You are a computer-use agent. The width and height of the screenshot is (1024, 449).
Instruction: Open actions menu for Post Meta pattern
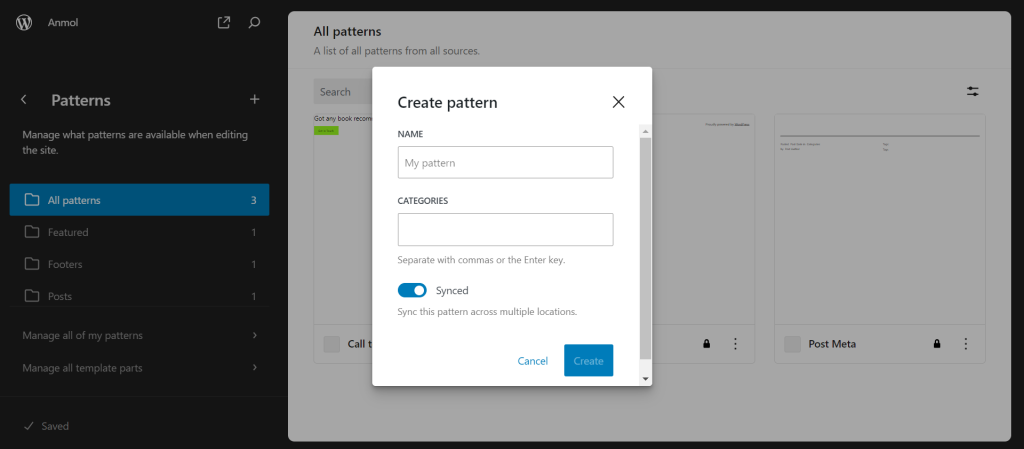(966, 344)
